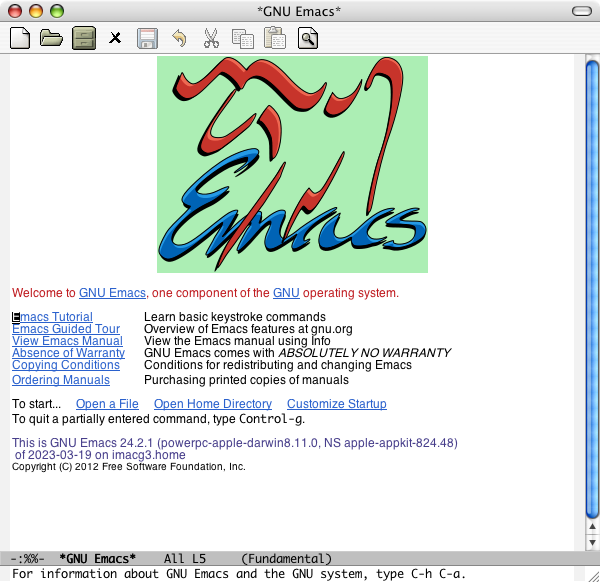Follow the GNU operating system link
600x583 pixels.
286,293
